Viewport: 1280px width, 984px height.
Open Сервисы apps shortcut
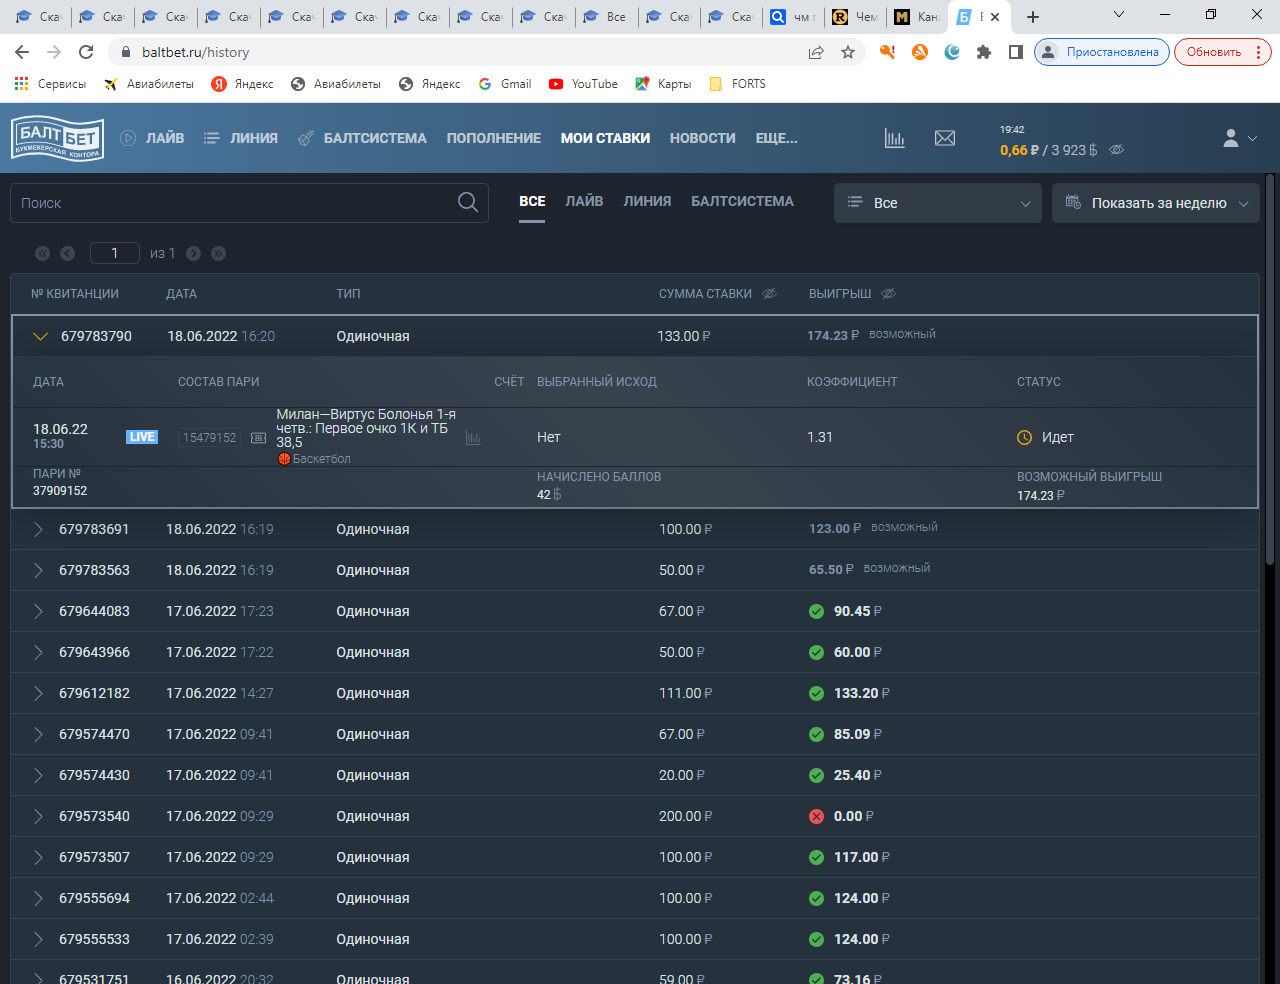point(50,84)
